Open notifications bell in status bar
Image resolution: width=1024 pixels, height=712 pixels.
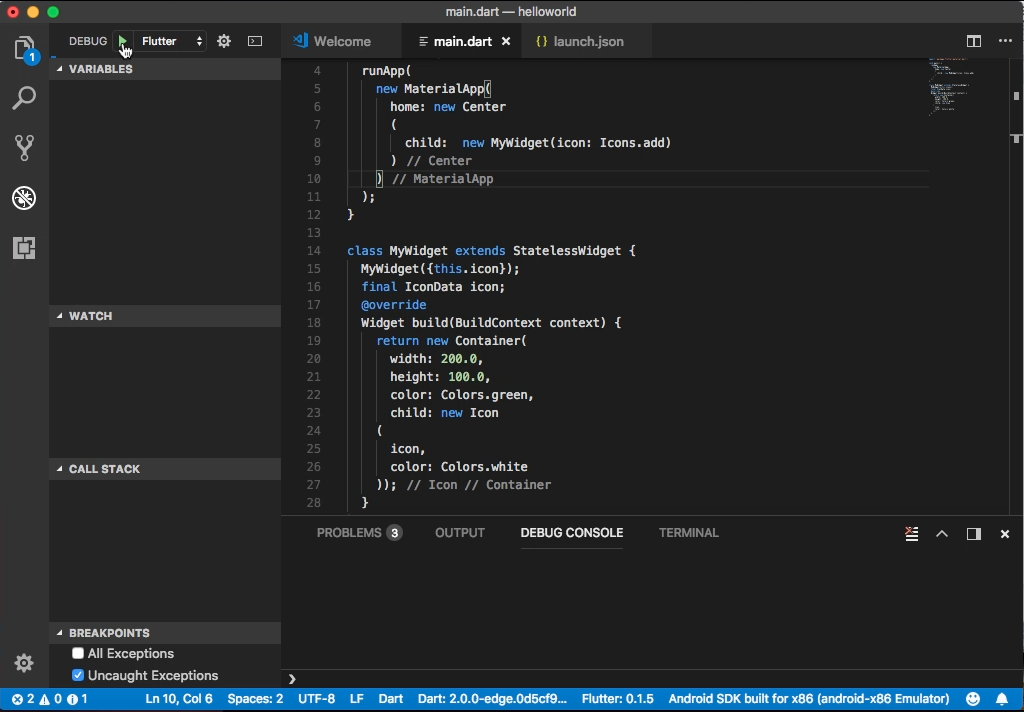pyautogui.click(x=1002, y=699)
